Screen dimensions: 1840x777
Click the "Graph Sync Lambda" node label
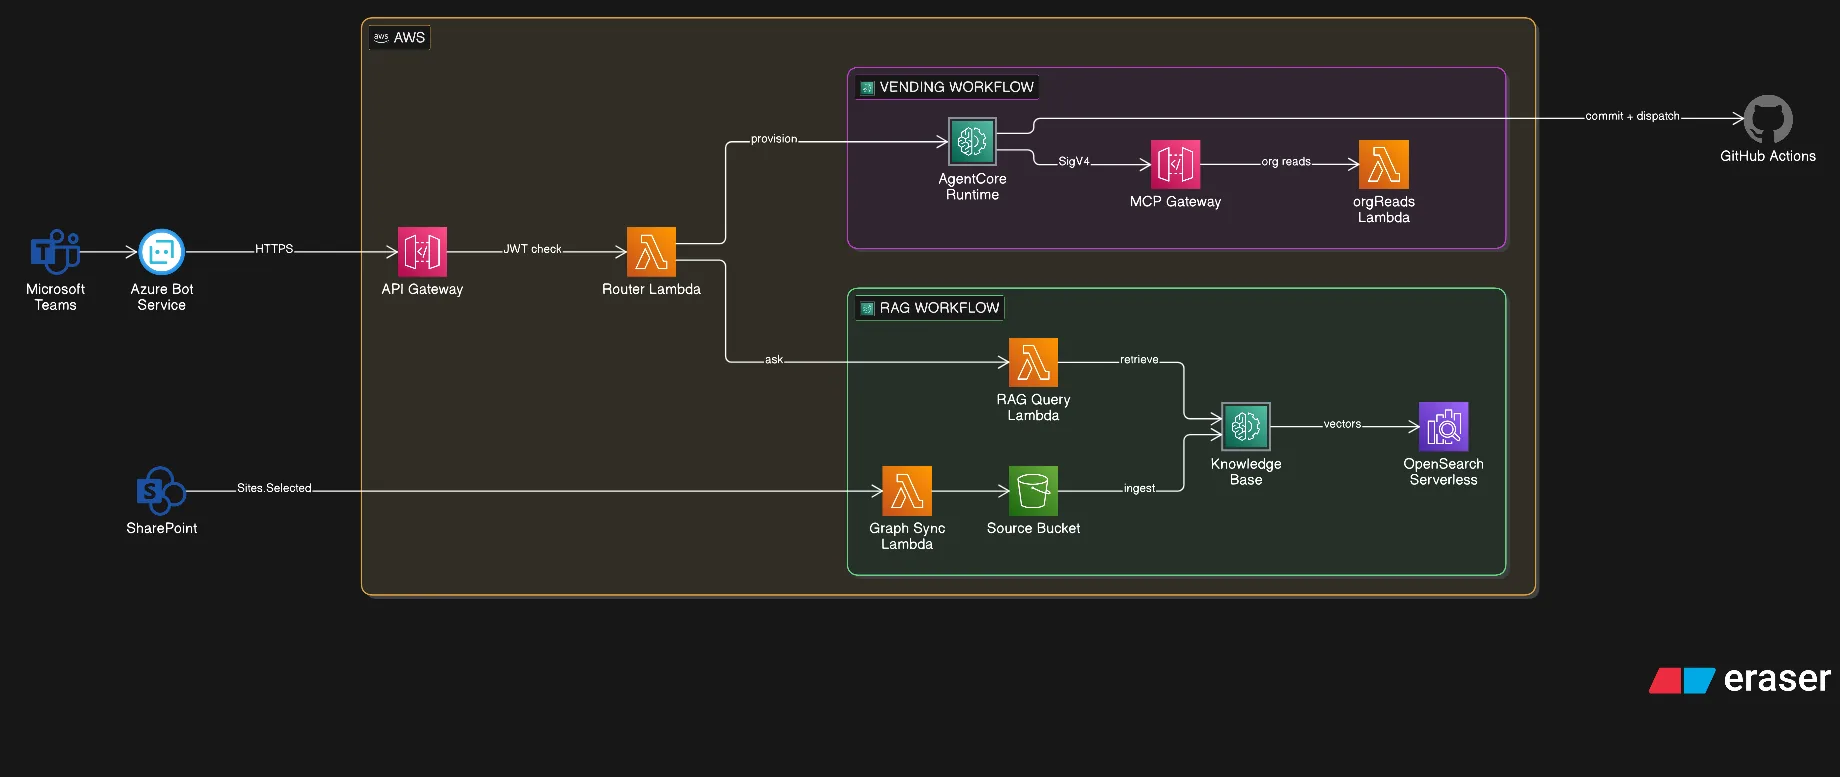[907, 536]
